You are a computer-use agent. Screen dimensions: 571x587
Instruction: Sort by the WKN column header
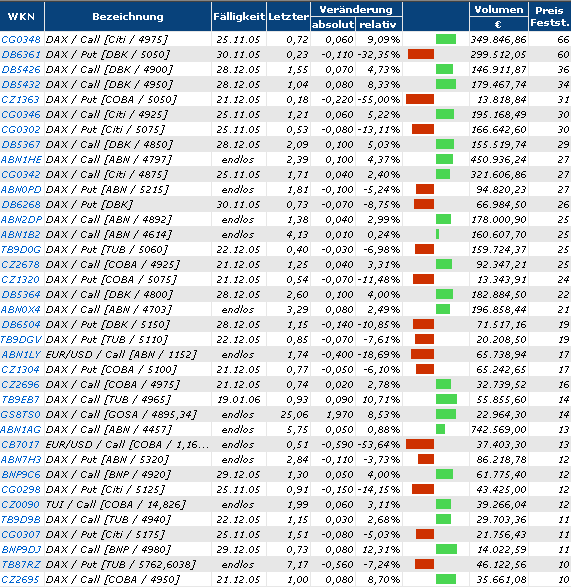21,16
